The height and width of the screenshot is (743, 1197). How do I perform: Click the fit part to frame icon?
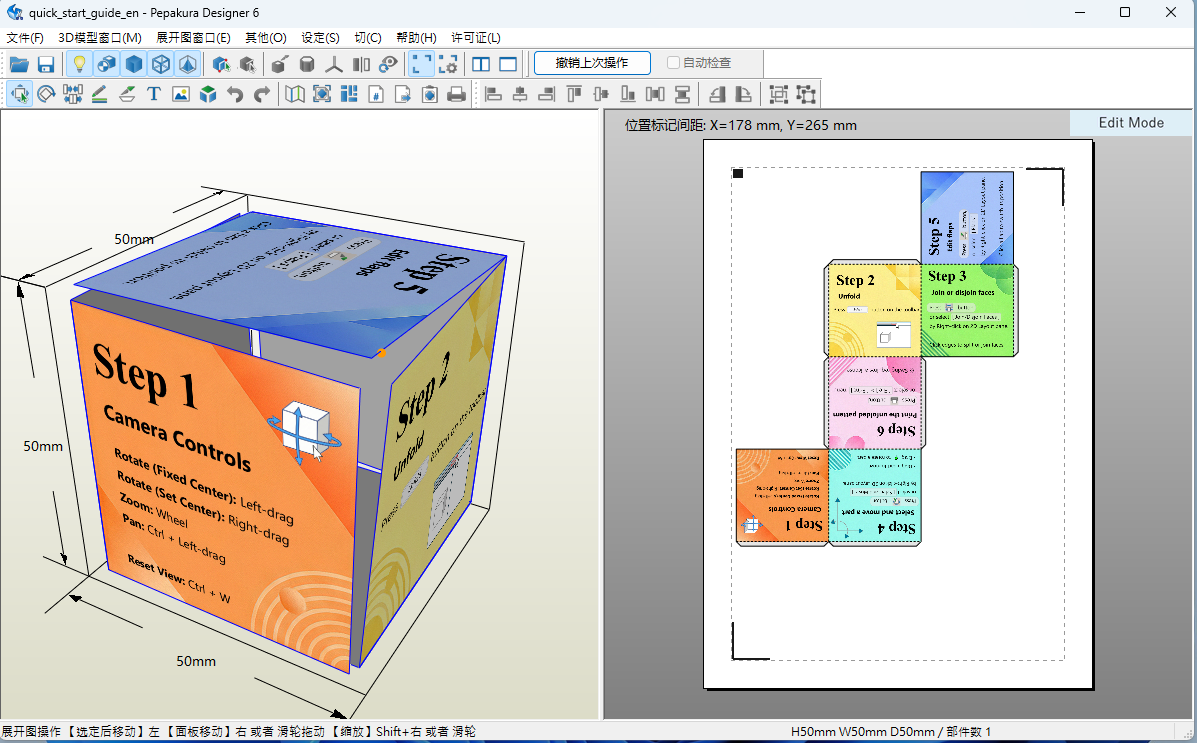322,94
